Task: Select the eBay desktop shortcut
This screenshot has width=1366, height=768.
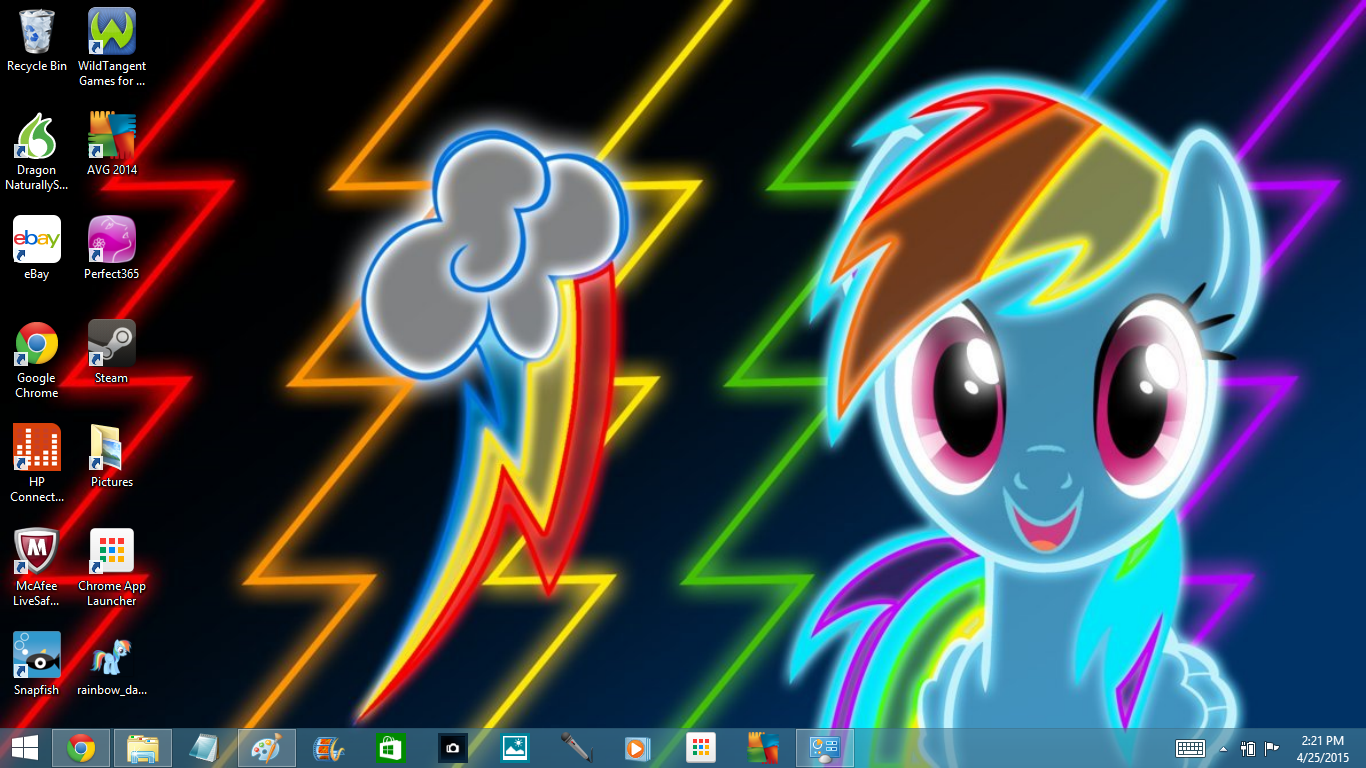Action: click(x=37, y=248)
